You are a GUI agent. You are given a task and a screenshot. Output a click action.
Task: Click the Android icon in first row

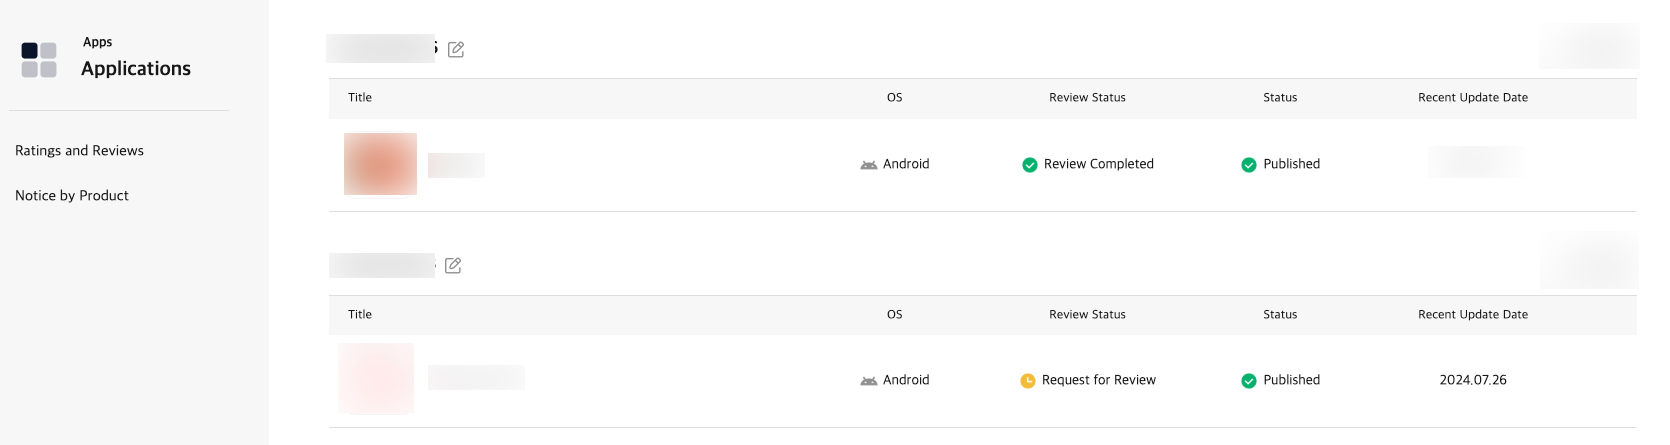[869, 165]
